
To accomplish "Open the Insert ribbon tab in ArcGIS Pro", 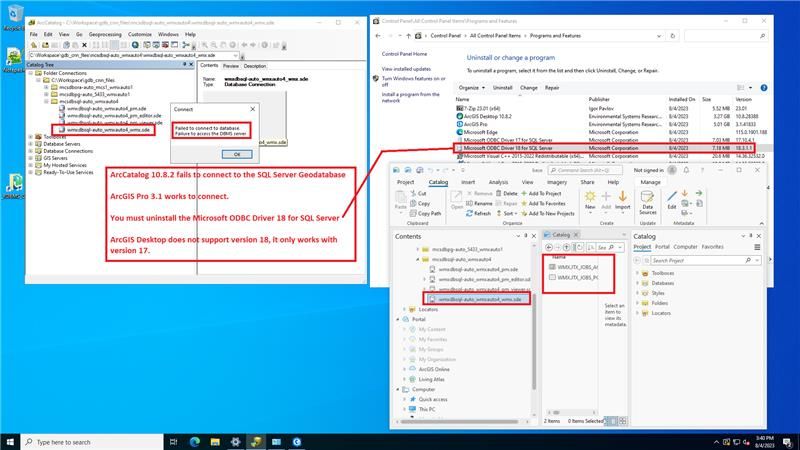I will [468, 182].
